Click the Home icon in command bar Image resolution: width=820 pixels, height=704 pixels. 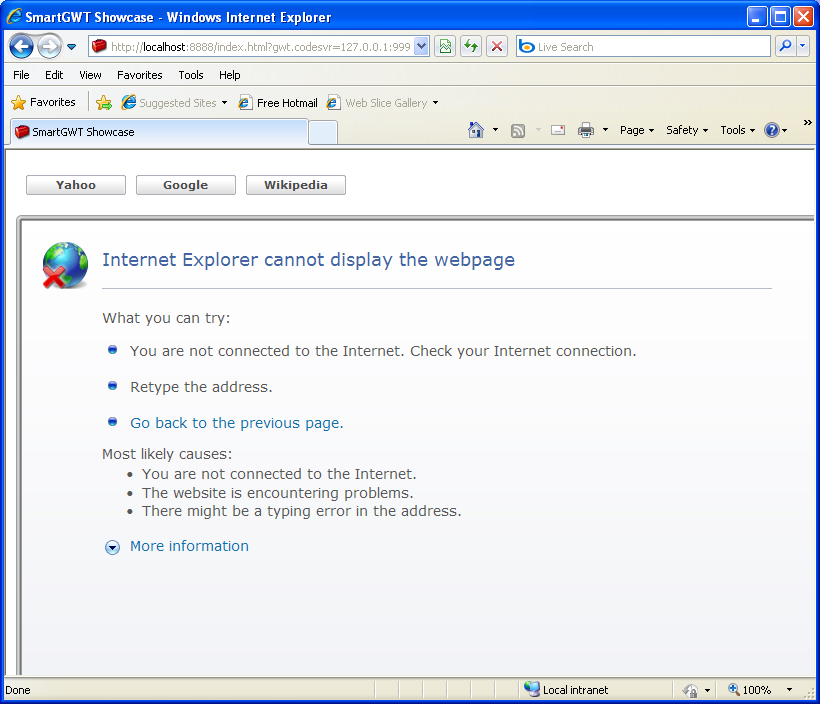[476, 130]
